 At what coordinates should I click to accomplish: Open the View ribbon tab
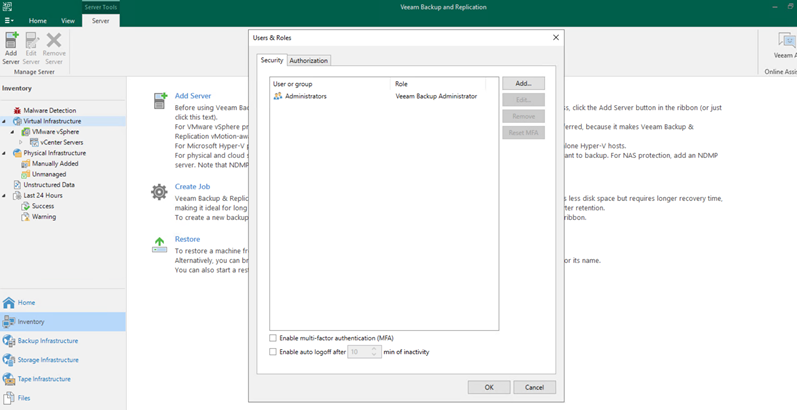[68, 20]
